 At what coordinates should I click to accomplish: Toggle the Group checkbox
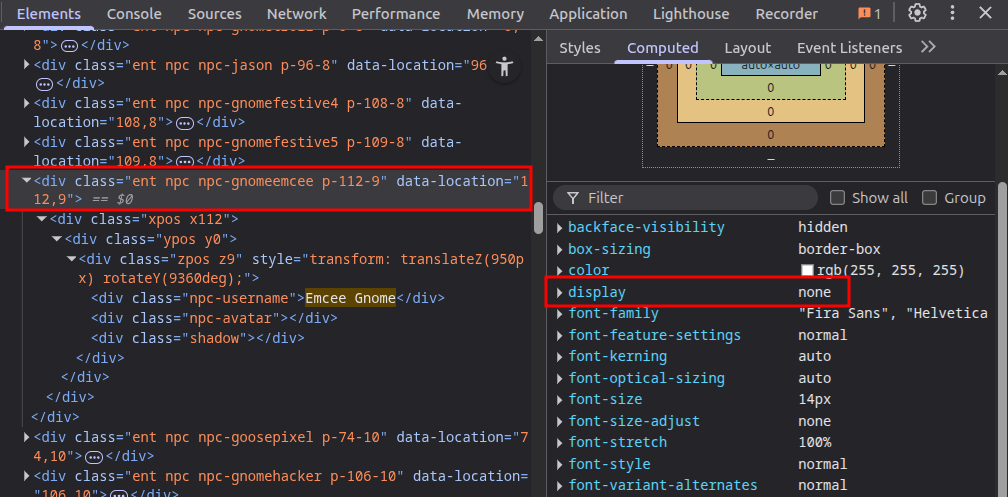click(x=930, y=198)
